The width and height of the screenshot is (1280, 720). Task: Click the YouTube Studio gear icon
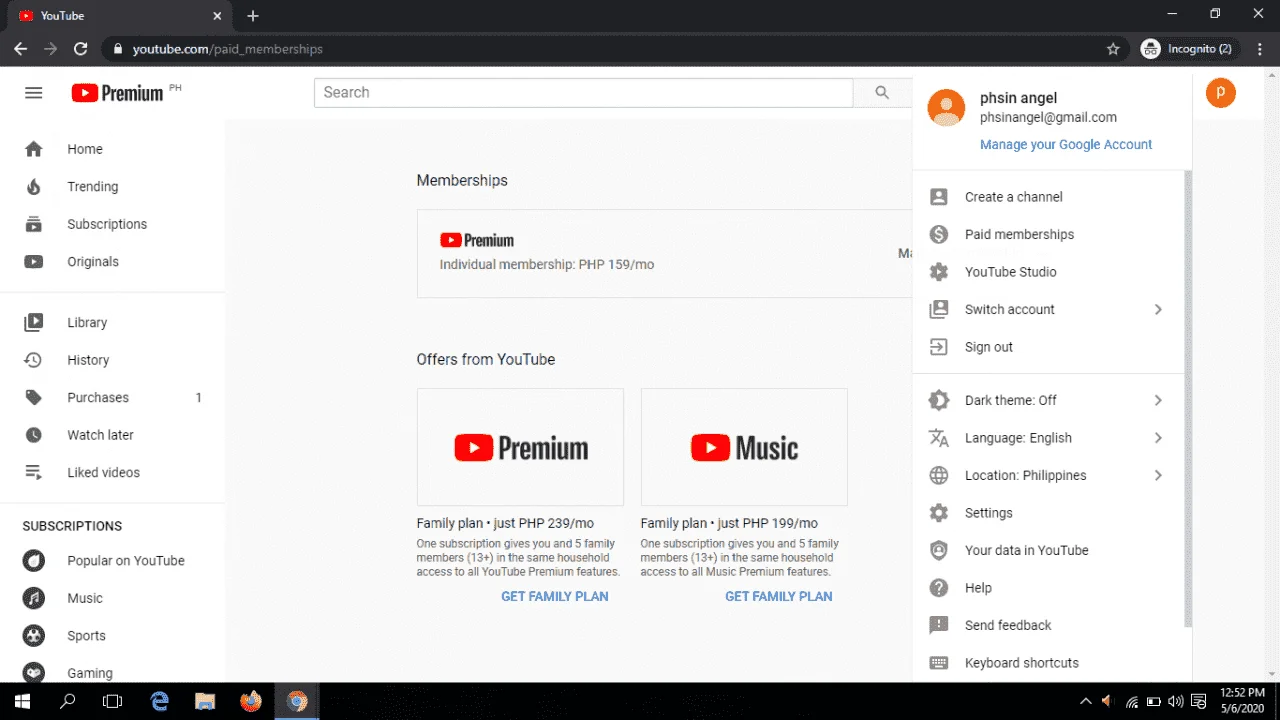click(x=938, y=272)
